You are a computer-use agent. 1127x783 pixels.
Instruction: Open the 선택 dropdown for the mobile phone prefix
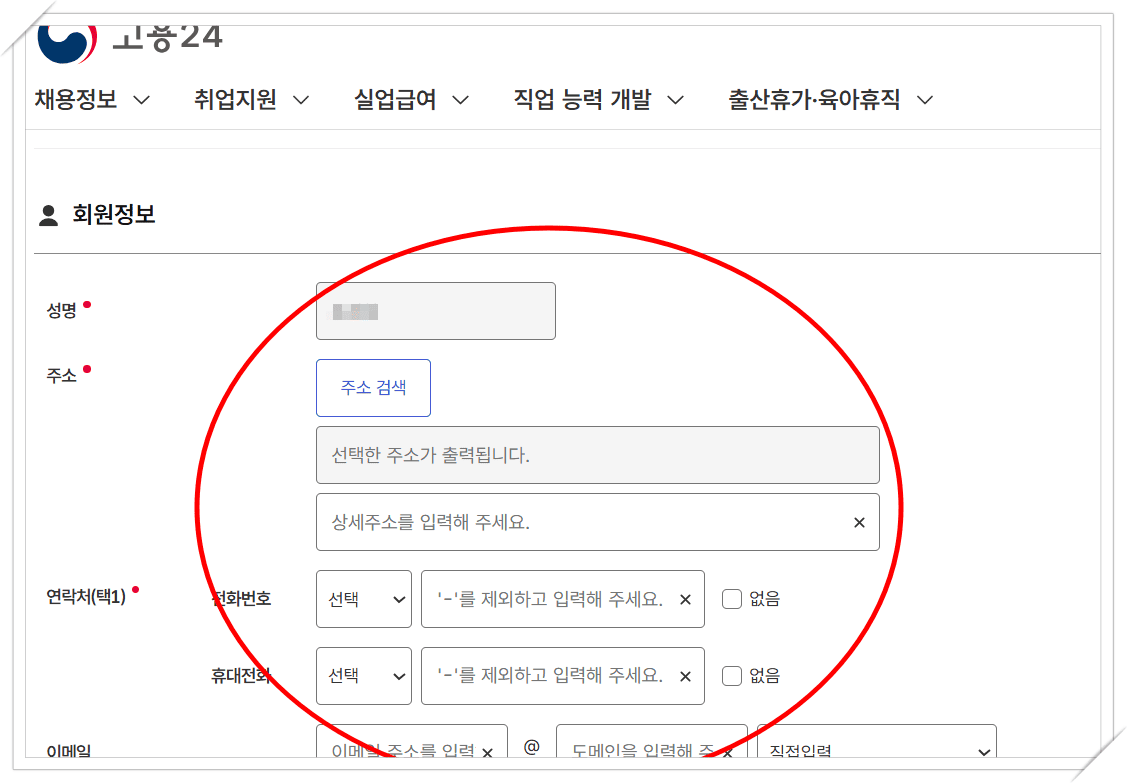coord(363,675)
